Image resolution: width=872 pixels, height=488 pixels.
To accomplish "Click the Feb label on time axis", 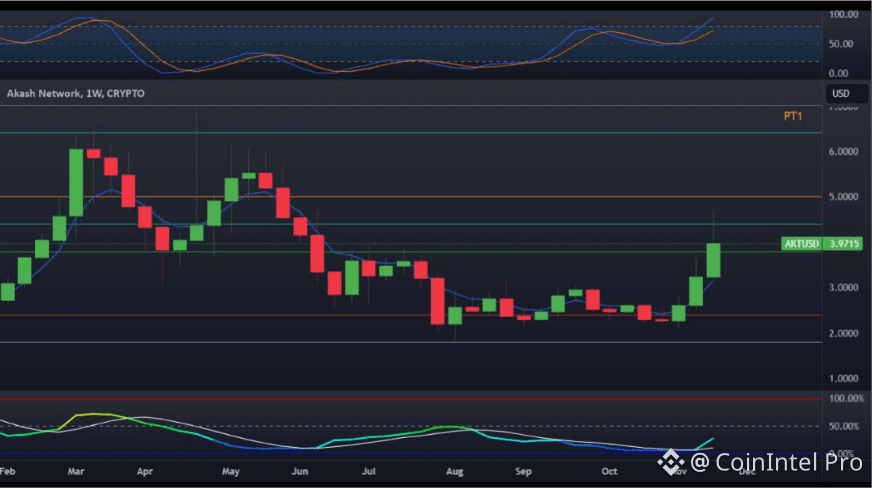I will click(x=7, y=471).
